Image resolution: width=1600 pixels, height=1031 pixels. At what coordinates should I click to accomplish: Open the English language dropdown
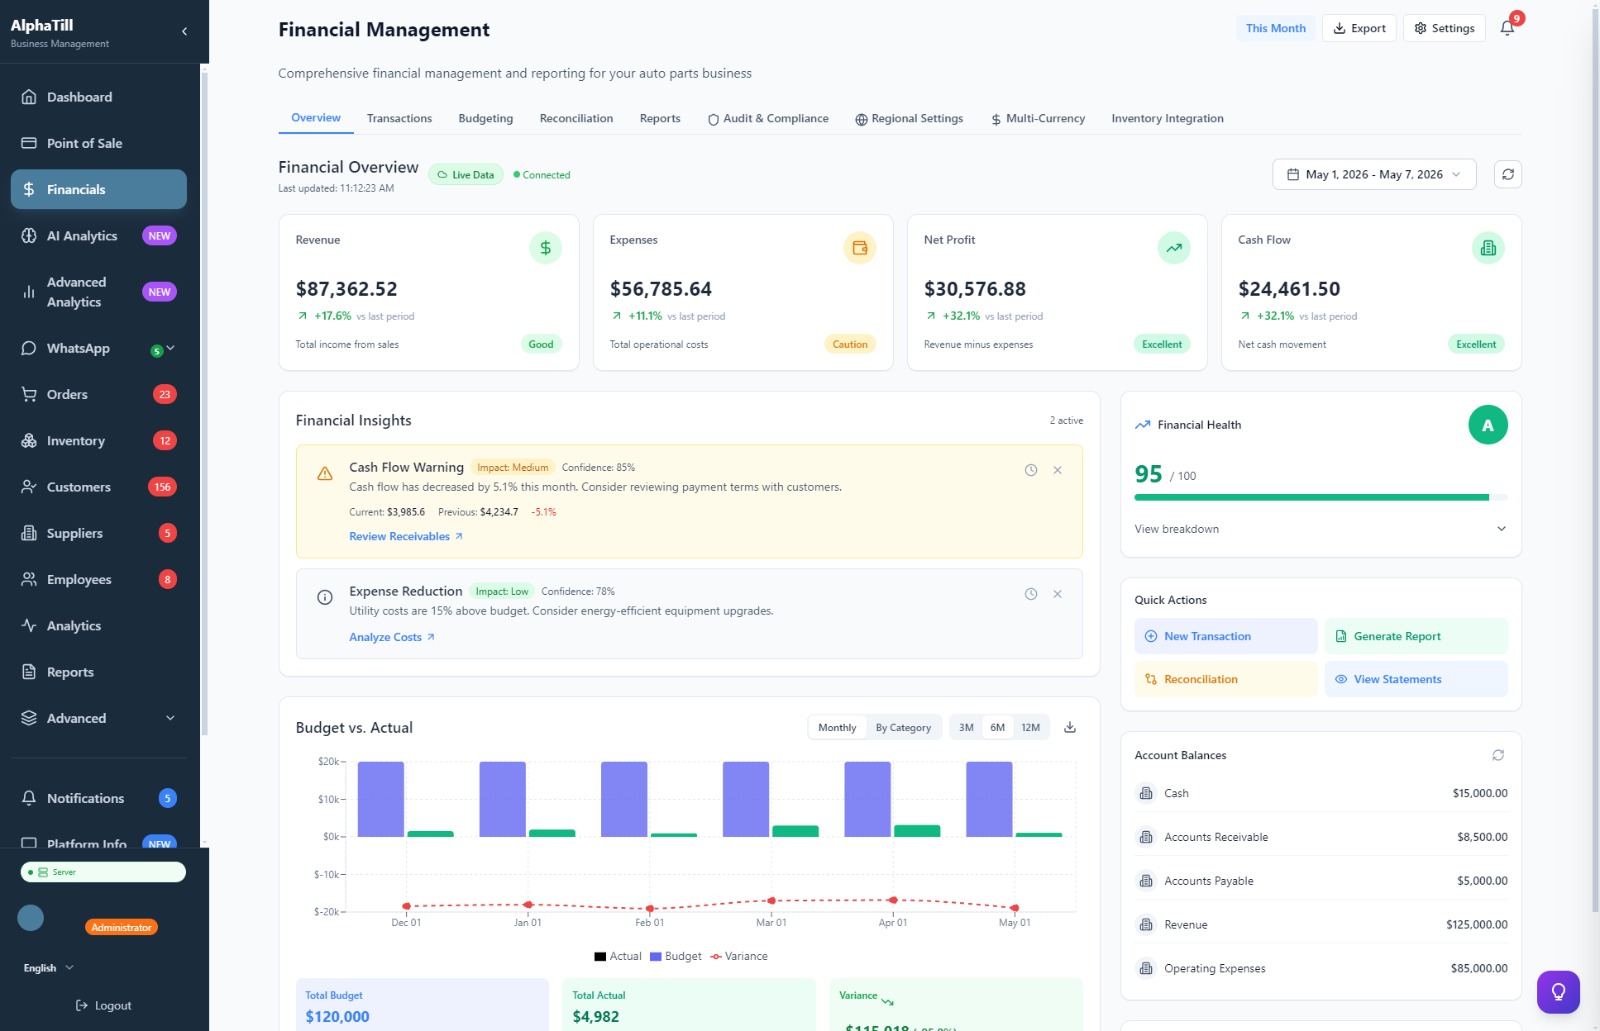click(48, 968)
